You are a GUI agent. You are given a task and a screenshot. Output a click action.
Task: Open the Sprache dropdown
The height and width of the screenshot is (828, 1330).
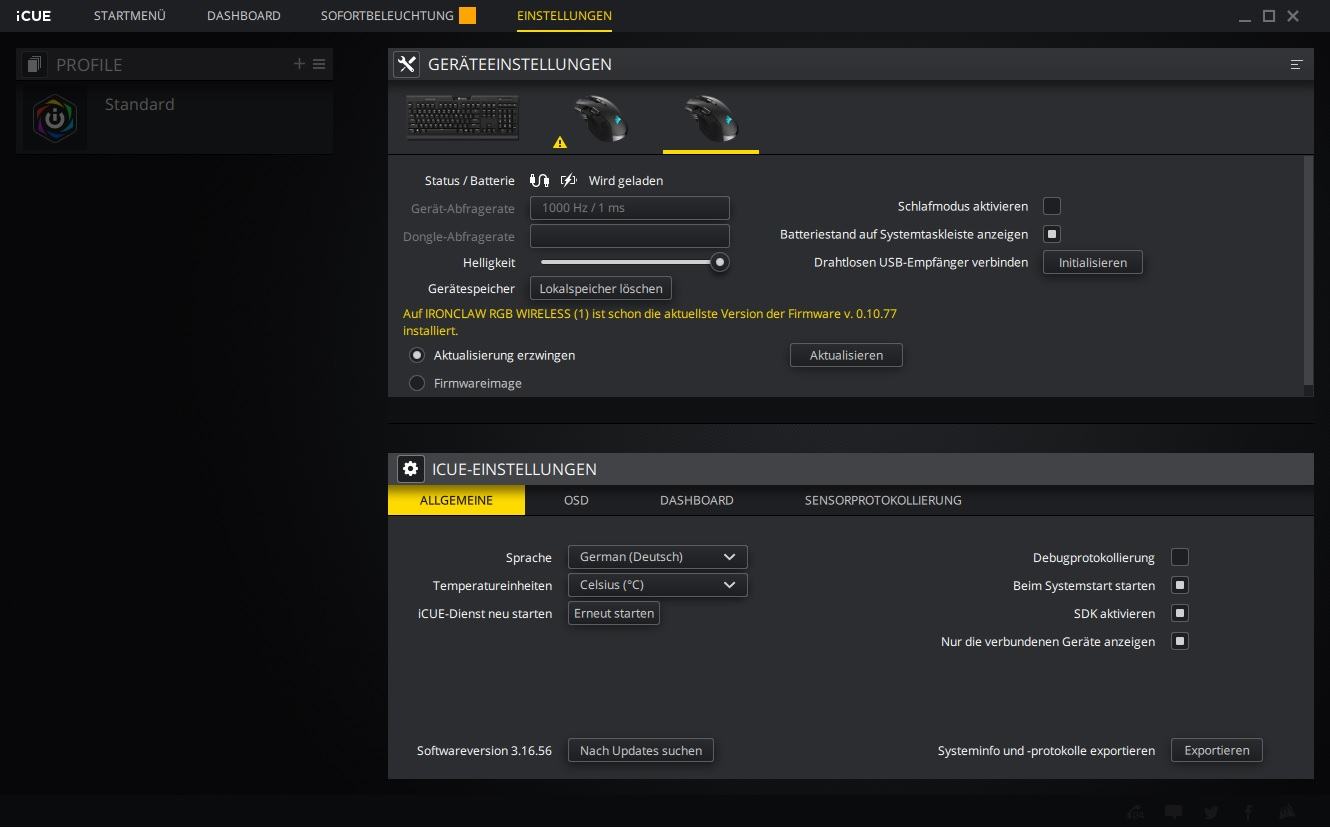click(658, 557)
